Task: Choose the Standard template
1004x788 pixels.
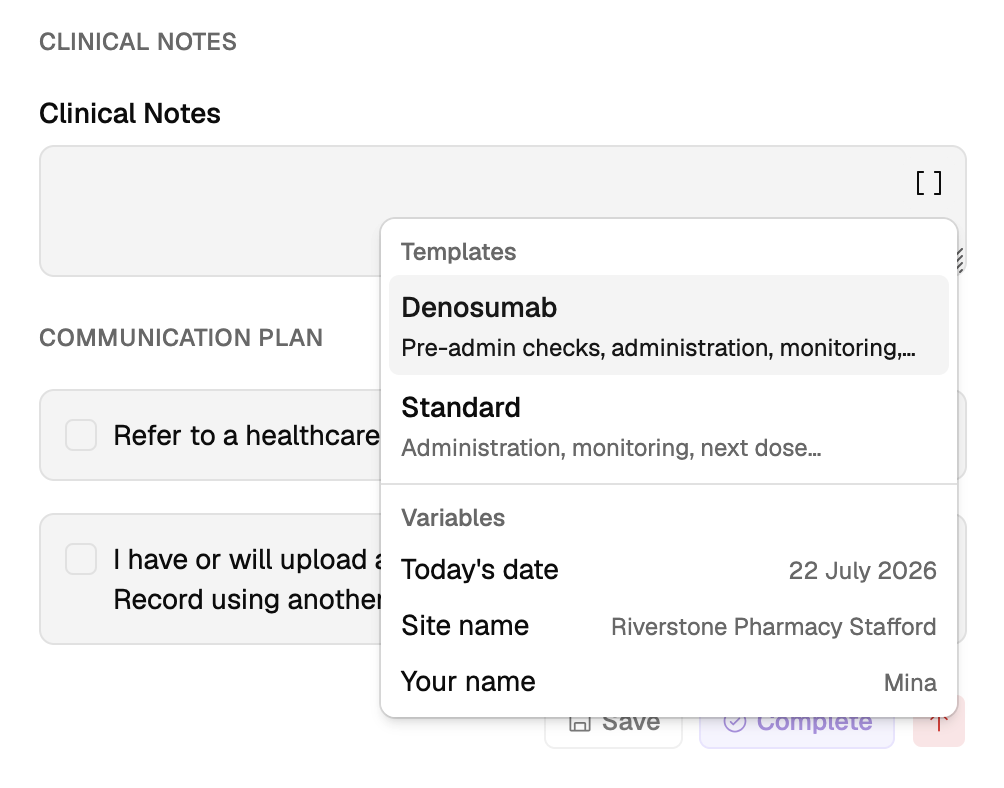Action: [668, 426]
